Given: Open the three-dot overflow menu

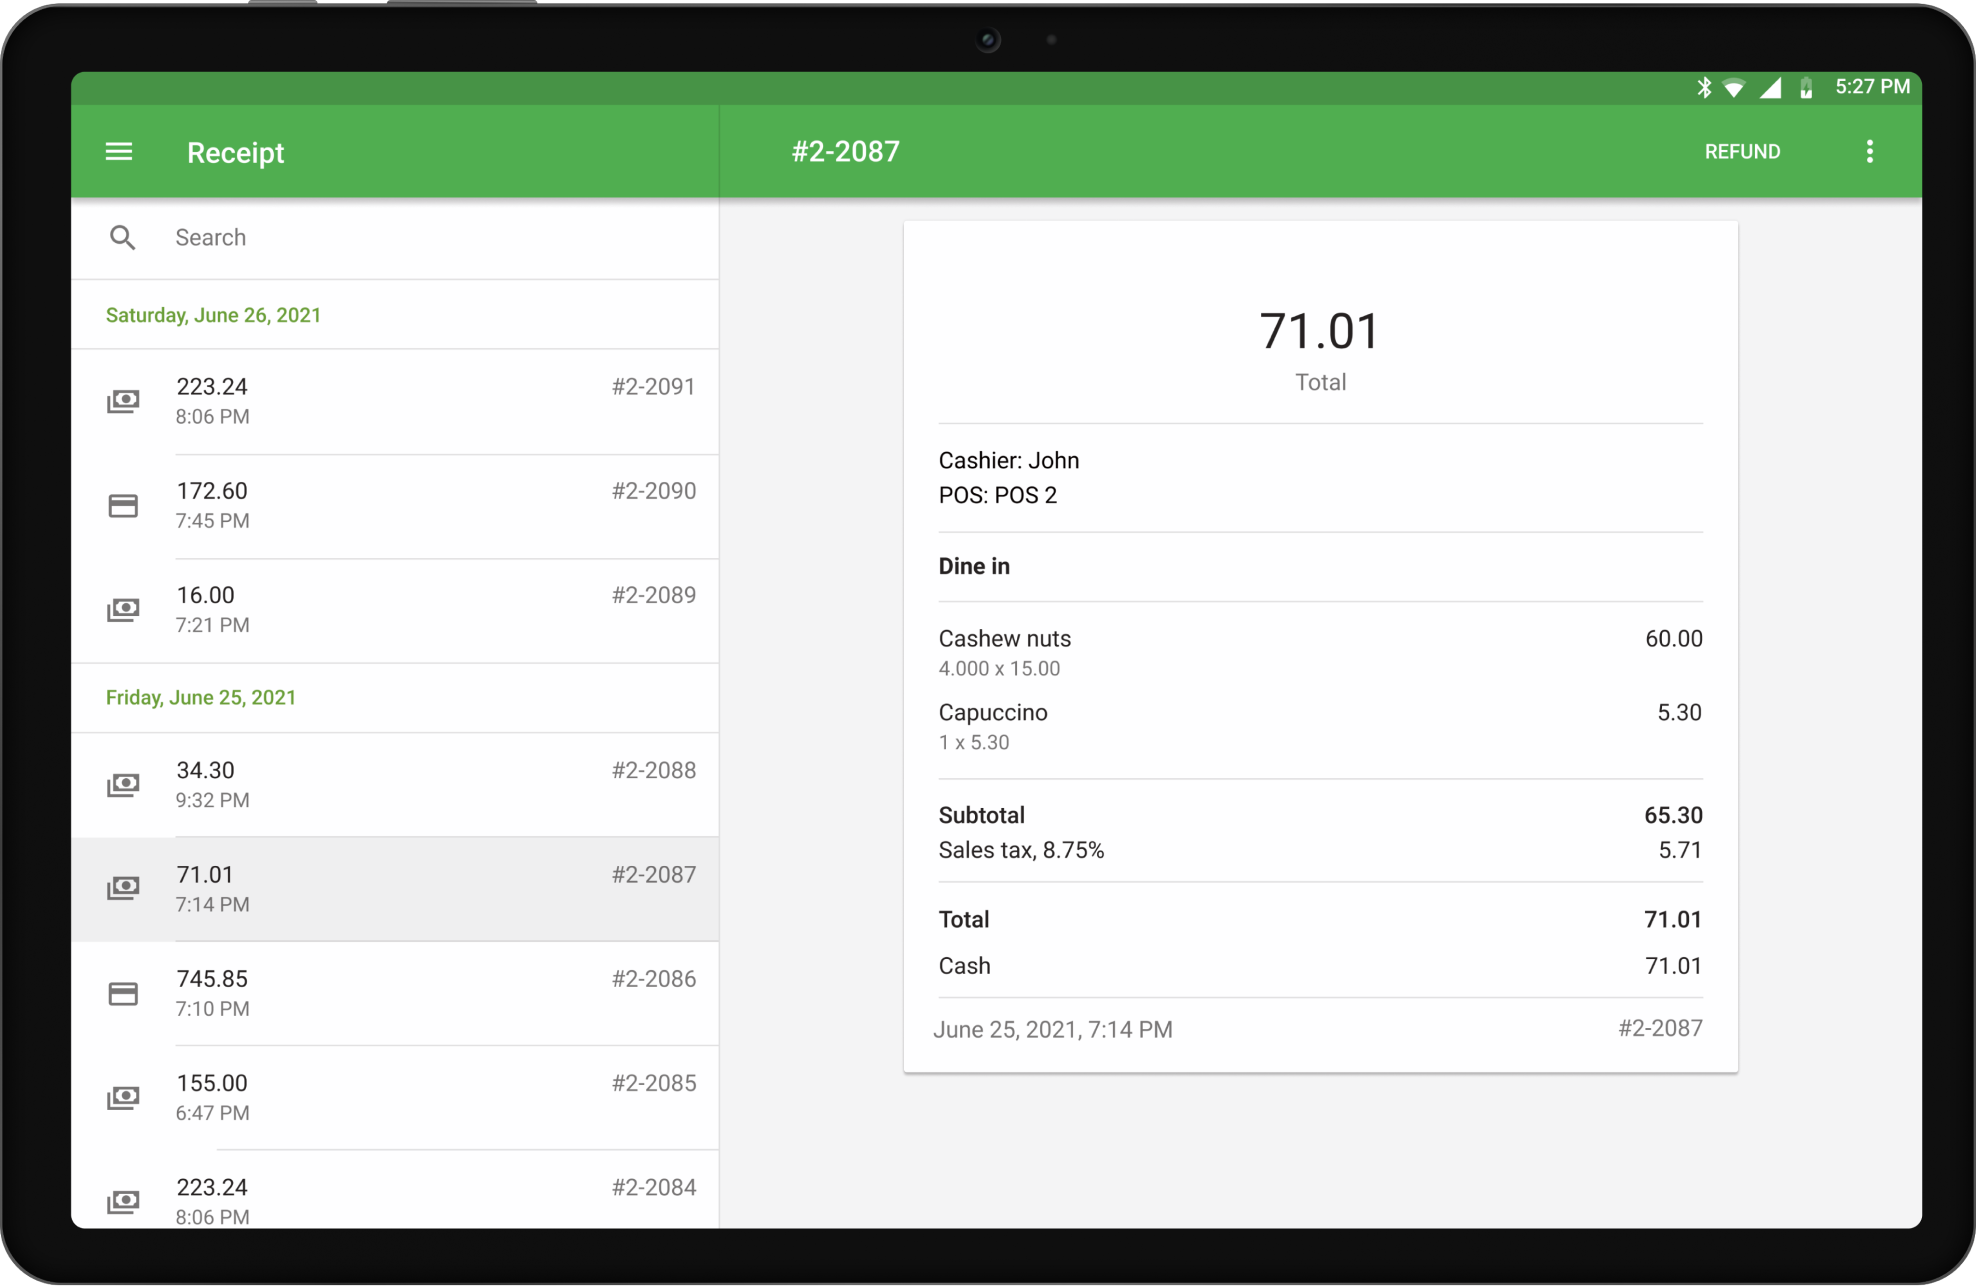Looking at the screenshot, I should [x=1869, y=152].
